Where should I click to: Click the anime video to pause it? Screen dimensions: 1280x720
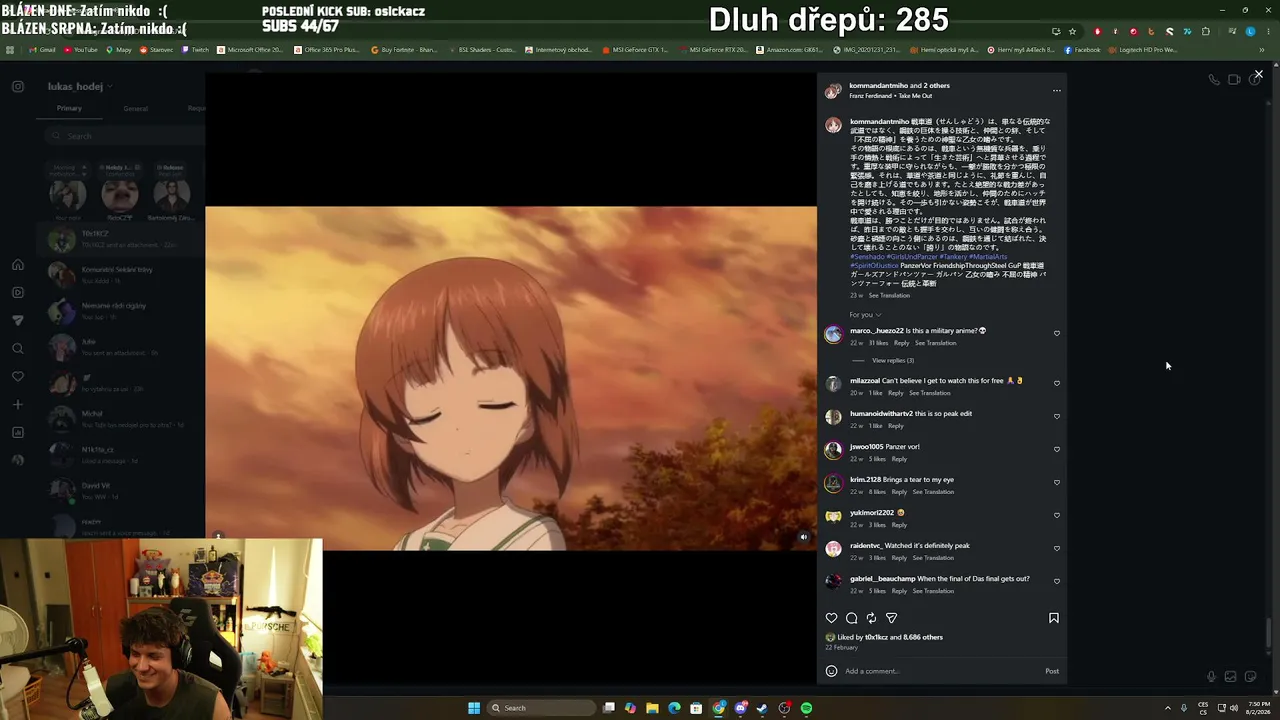(x=511, y=378)
